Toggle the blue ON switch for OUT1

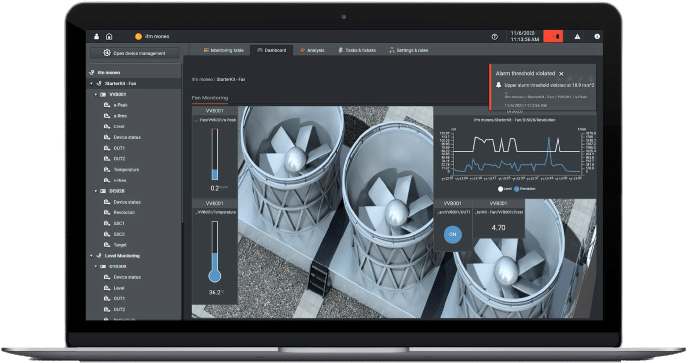[452, 234]
